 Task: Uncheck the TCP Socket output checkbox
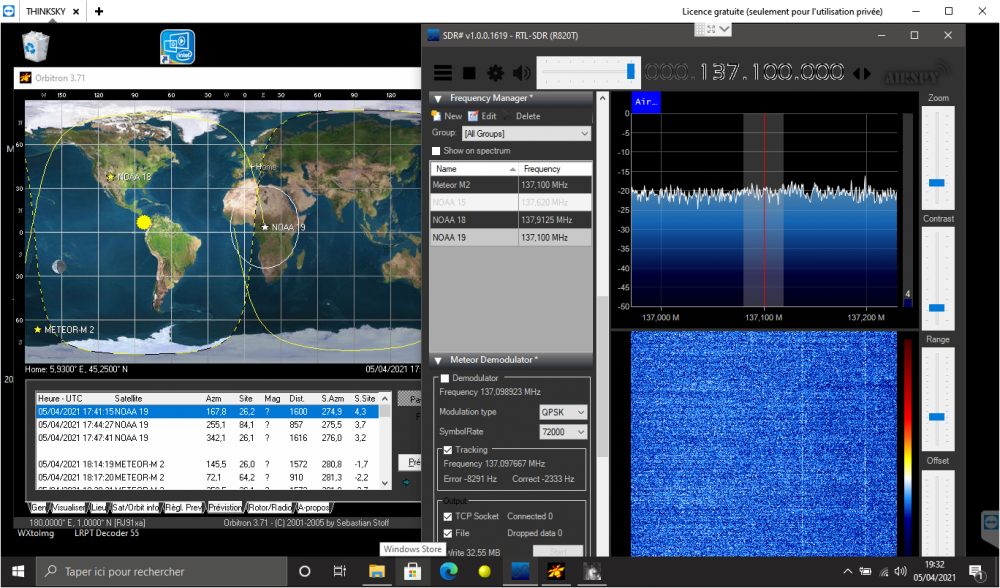click(448, 517)
